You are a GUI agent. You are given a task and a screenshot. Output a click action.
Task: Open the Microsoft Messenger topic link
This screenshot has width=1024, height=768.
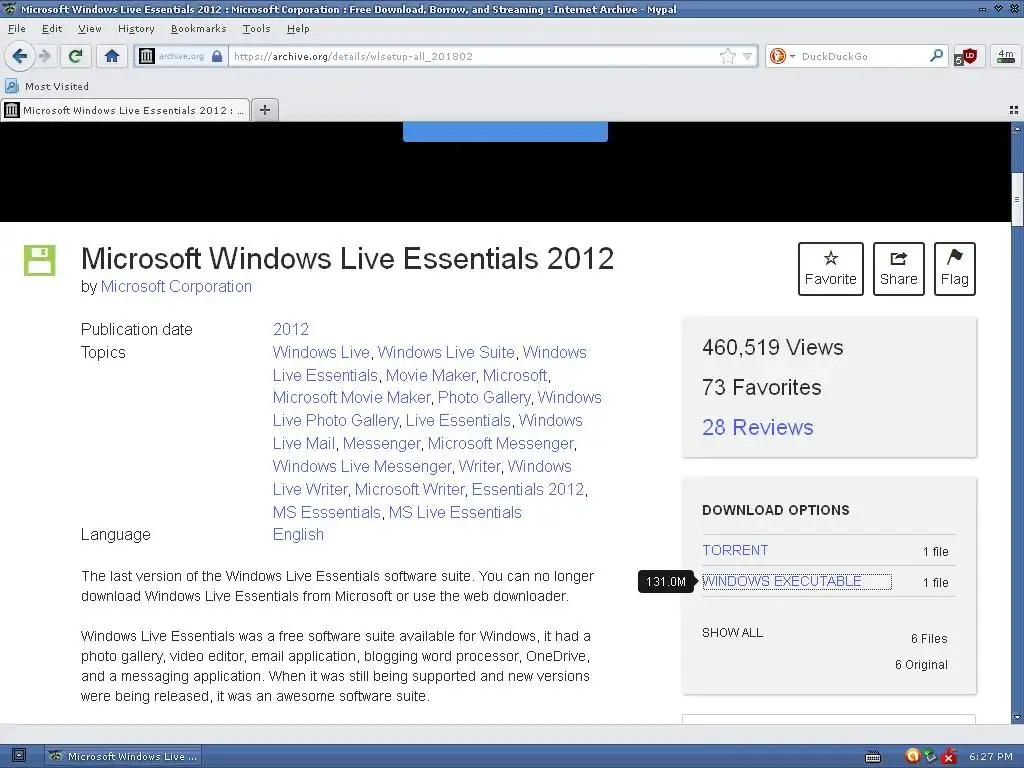[x=500, y=443]
